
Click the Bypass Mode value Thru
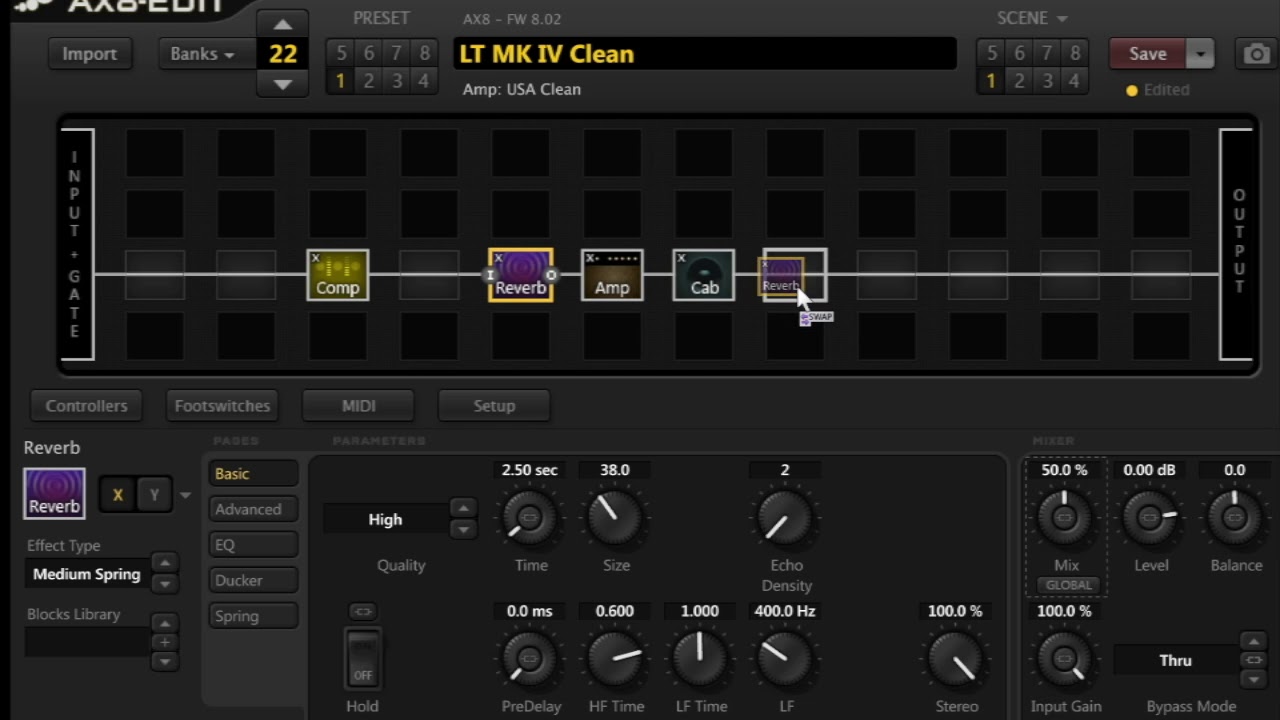[1175, 660]
